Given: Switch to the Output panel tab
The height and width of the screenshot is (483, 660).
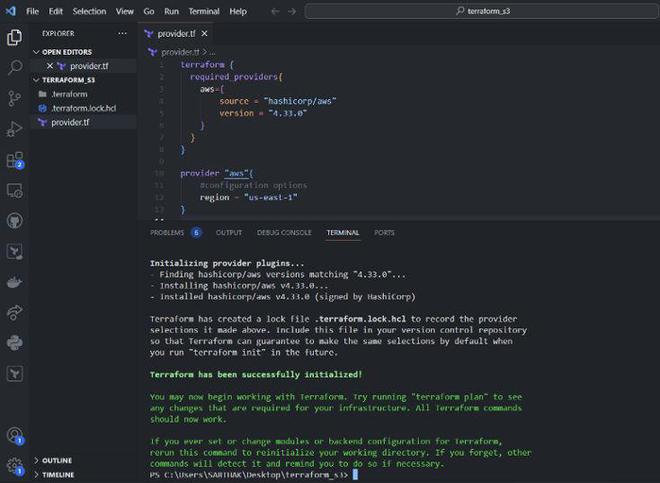Looking at the screenshot, I should pos(229,232).
